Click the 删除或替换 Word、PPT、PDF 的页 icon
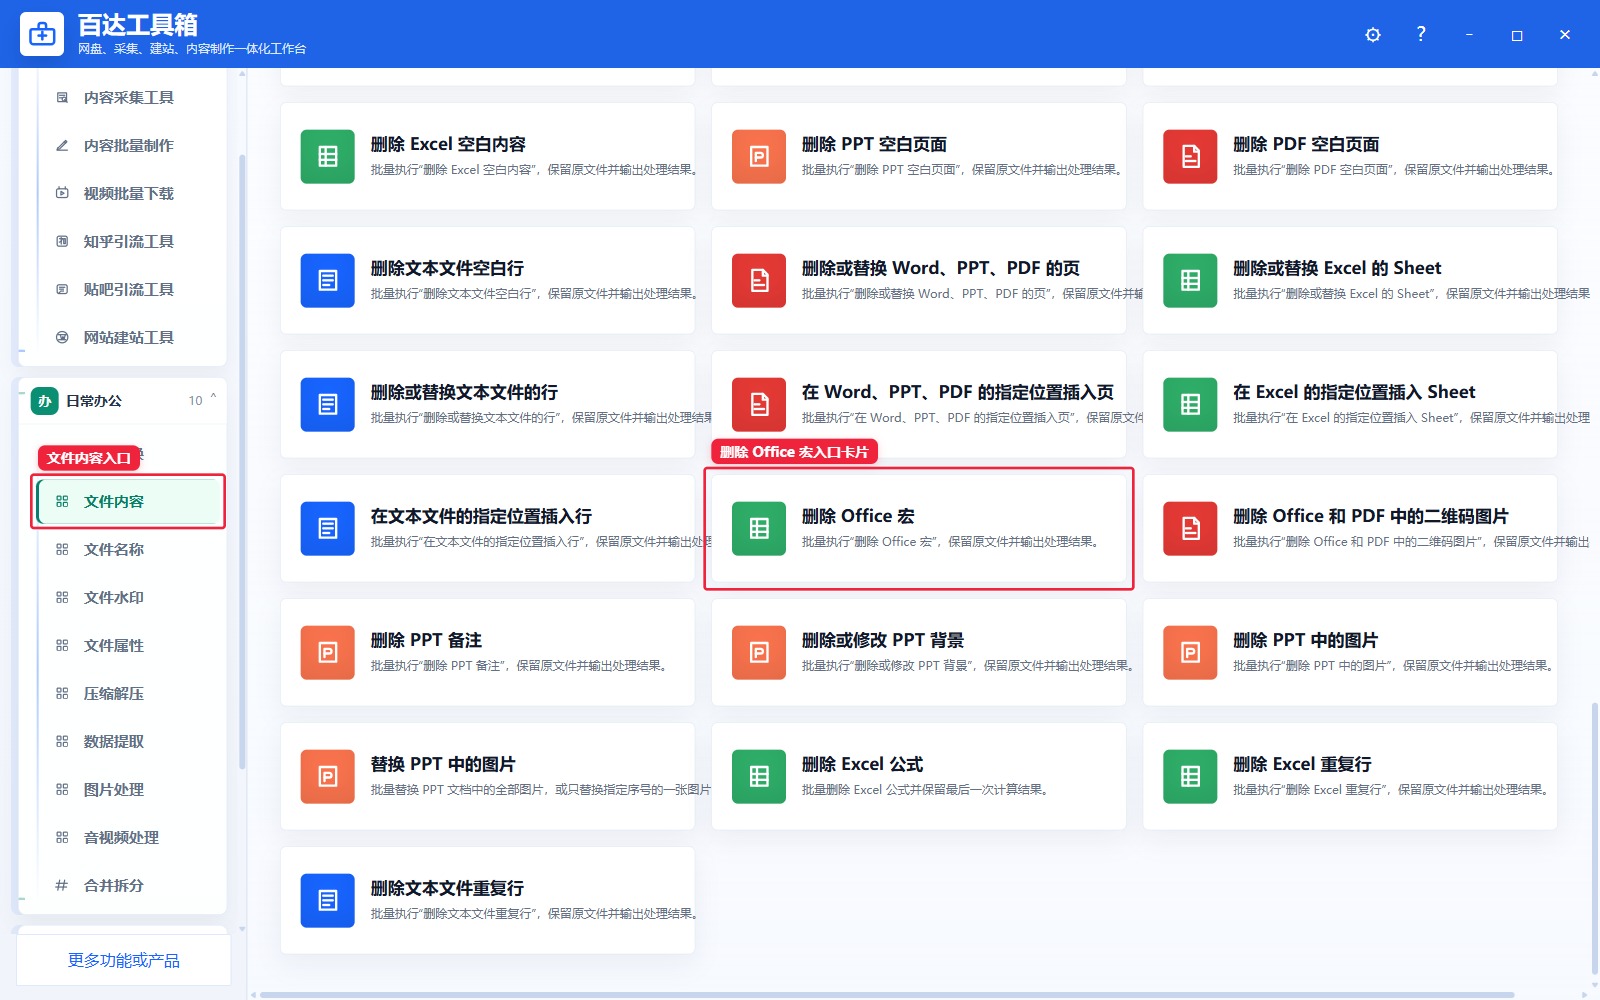The width and height of the screenshot is (1600, 1000). pos(759,281)
